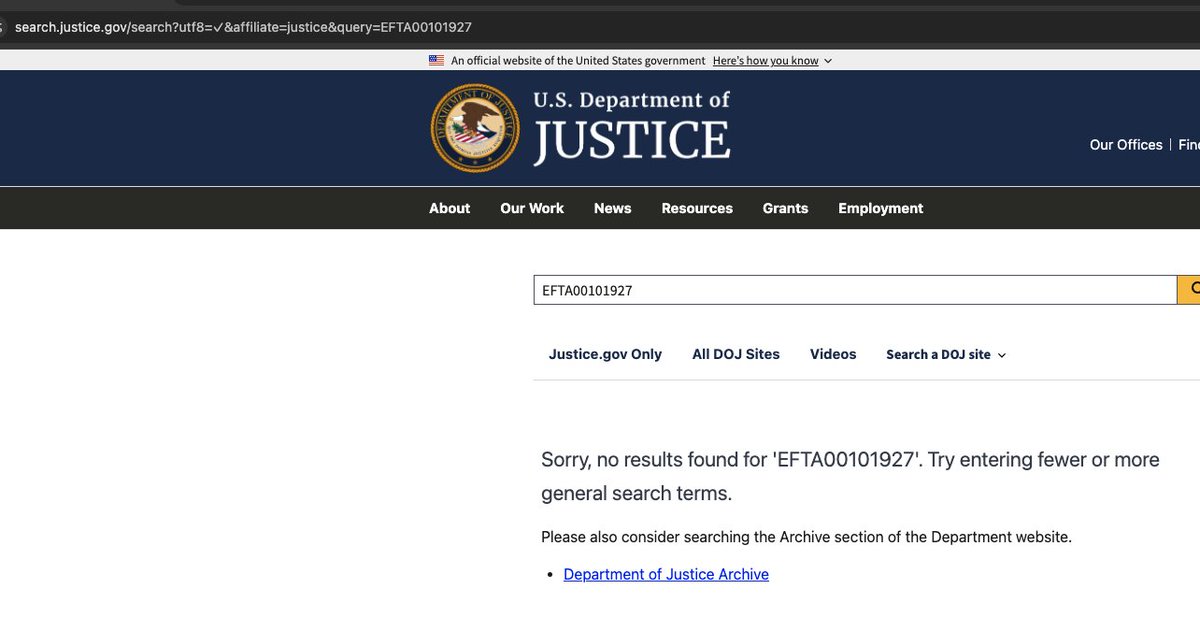This screenshot has width=1200, height=632.
Task: Switch to the Videos tab
Action: (x=833, y=354)
